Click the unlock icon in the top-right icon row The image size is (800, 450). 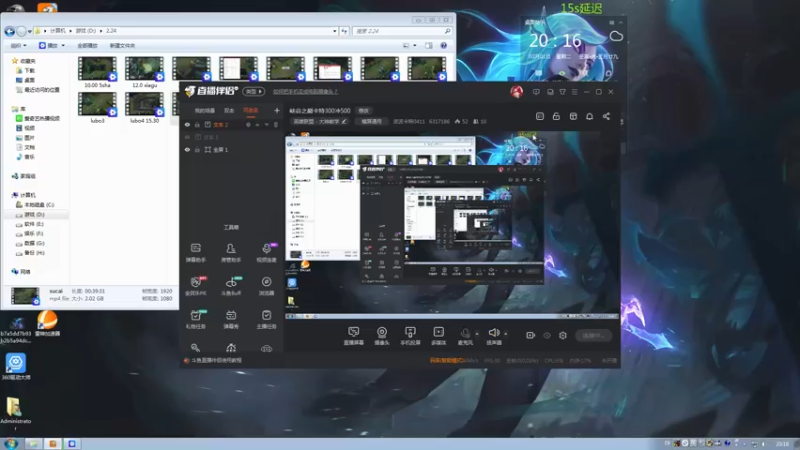click(556, 116)
